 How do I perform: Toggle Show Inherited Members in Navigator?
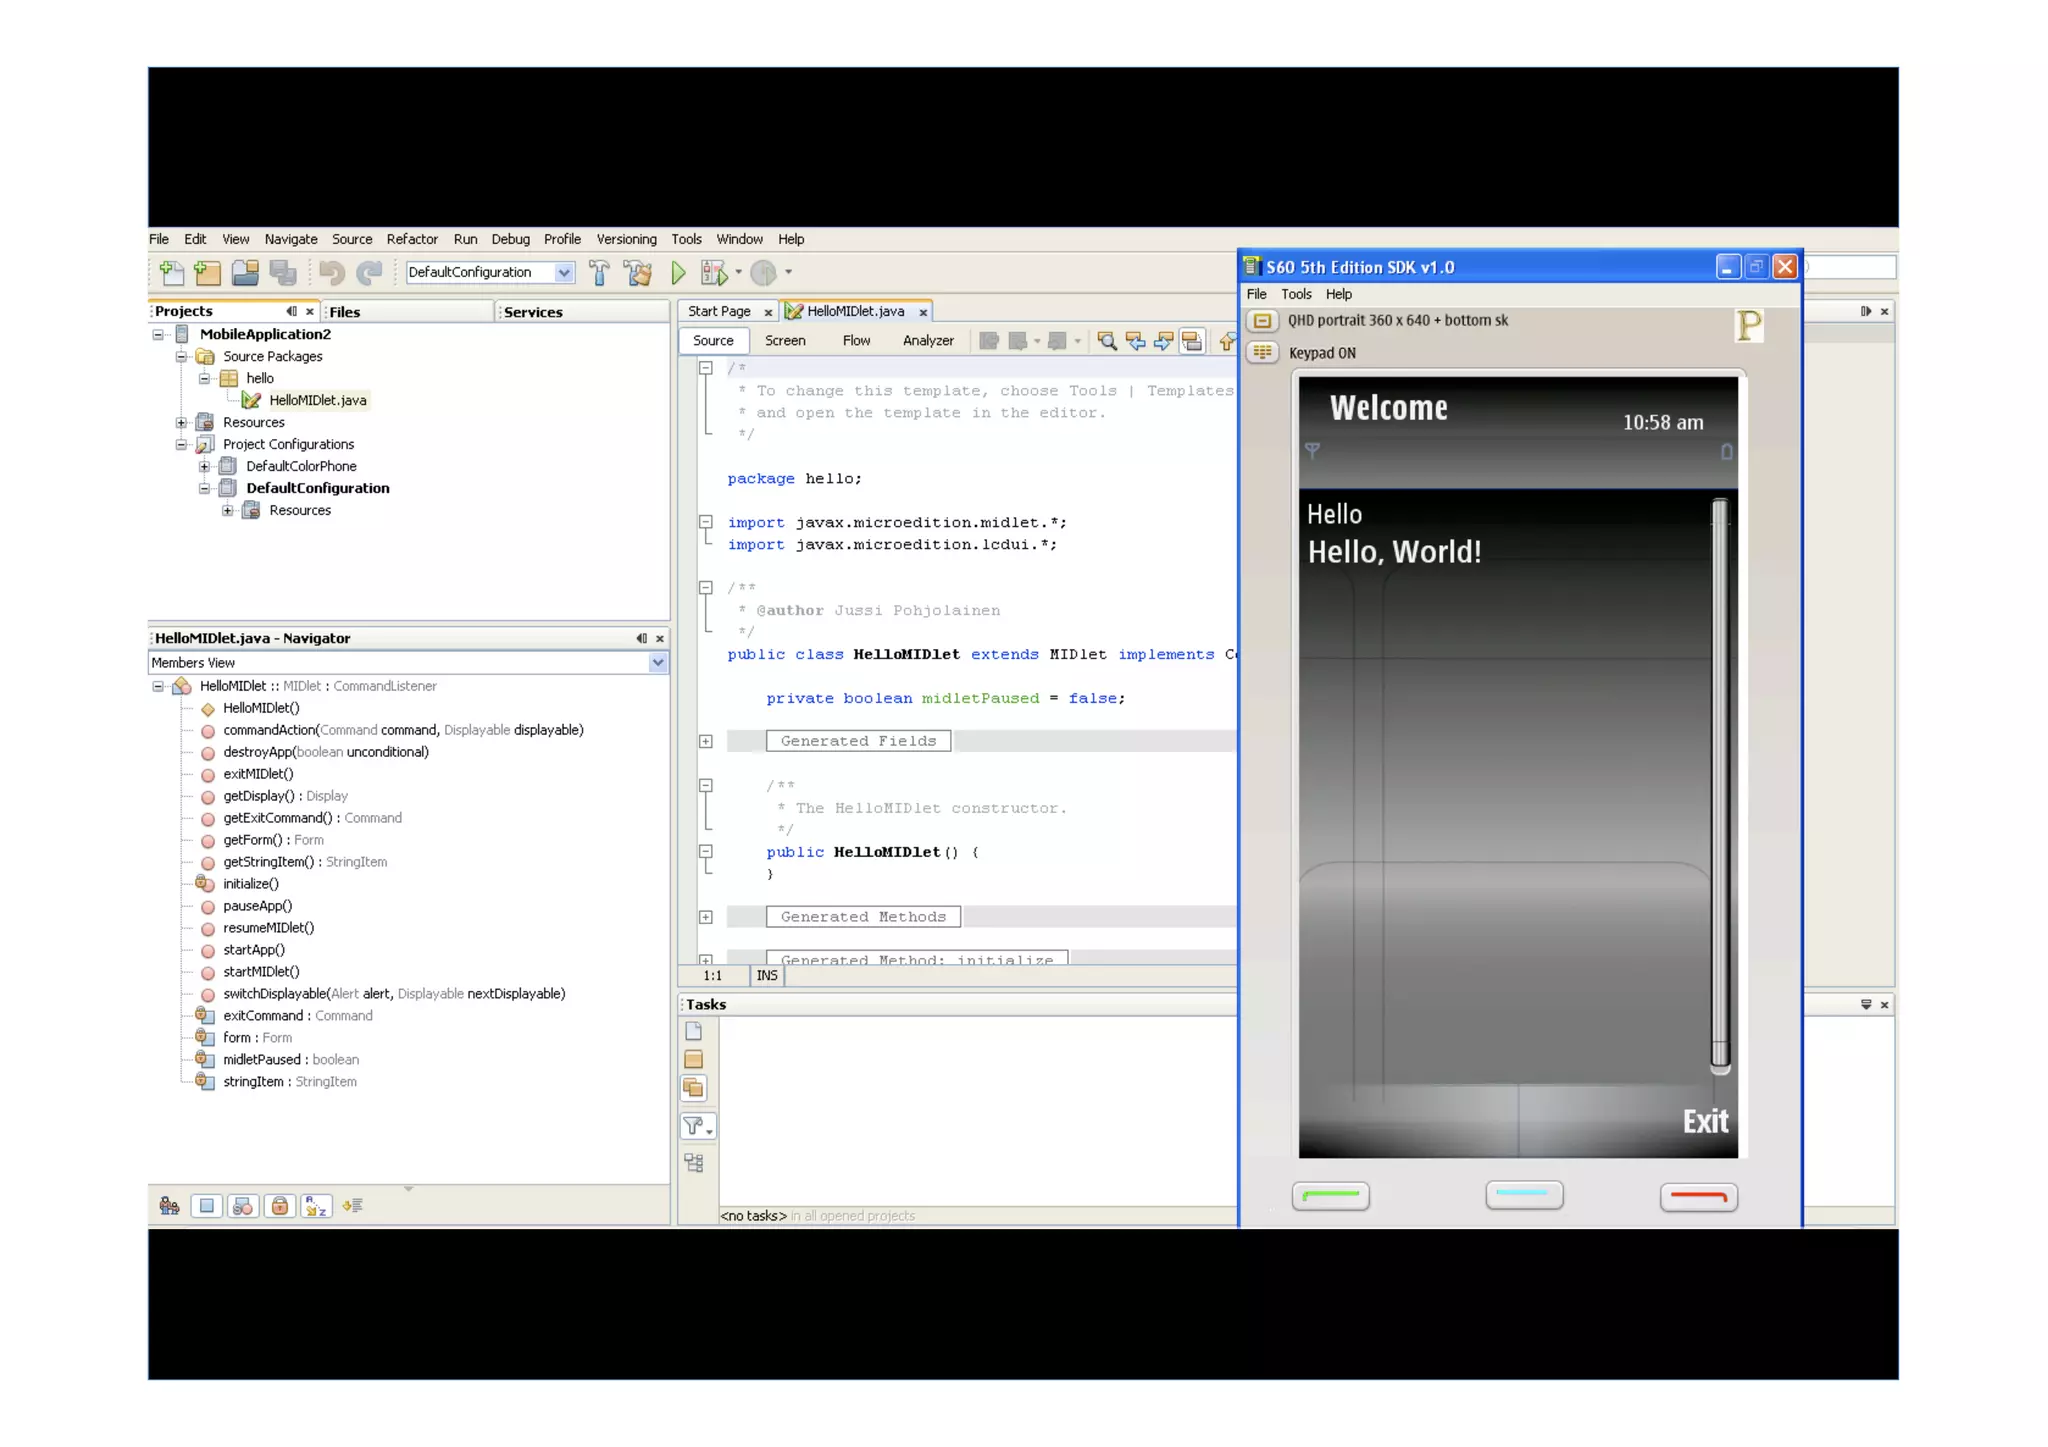tap(170, 1206)
